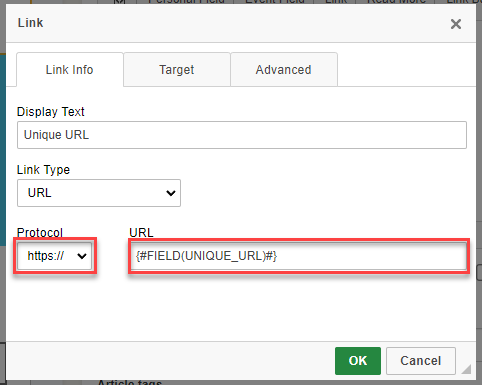
Task: Open the Target tab
Action: 177,70
